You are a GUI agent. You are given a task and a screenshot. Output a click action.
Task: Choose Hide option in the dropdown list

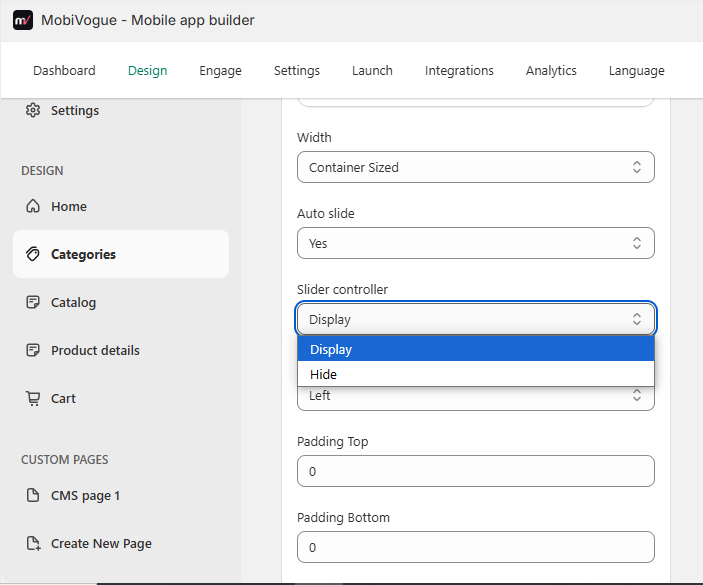476,374
